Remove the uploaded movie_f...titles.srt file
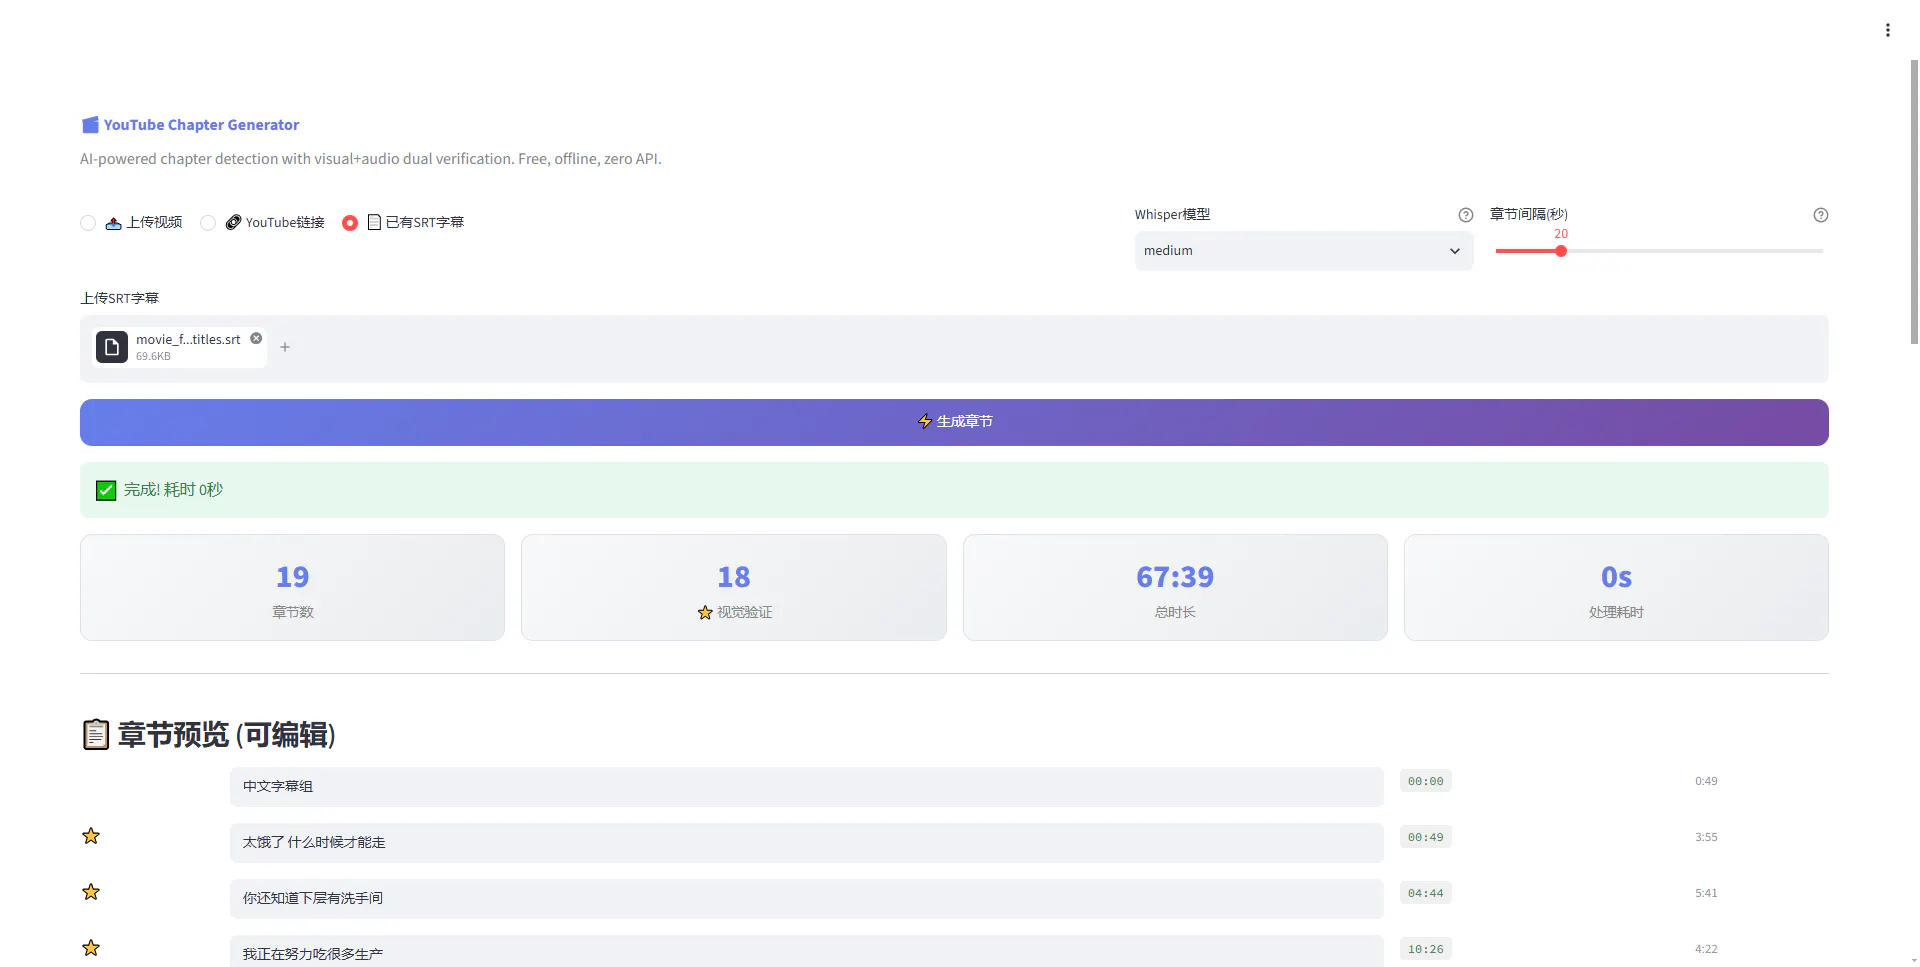Image resolution: width=1920 pixels, height=967 pixels. click(256, 339)
